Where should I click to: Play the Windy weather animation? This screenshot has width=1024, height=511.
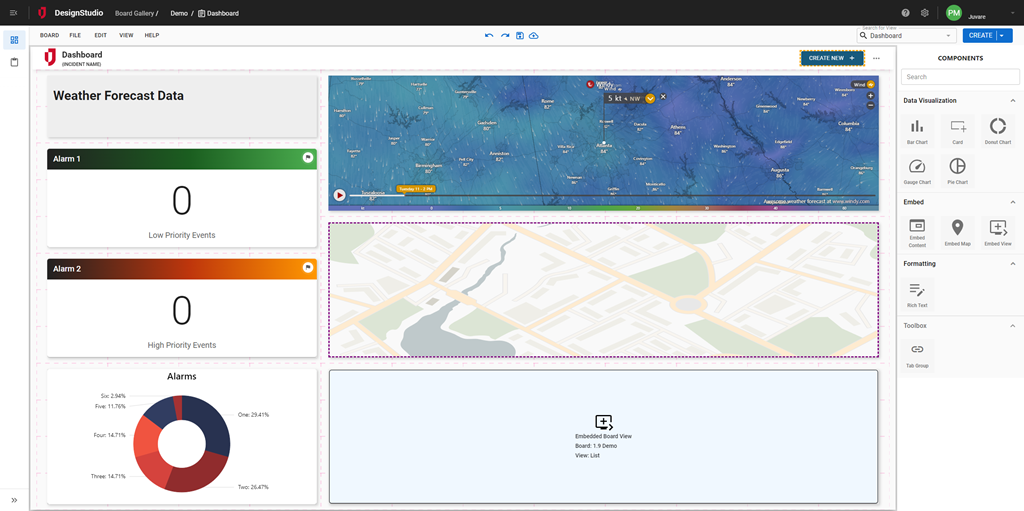[x=340, y=196]
